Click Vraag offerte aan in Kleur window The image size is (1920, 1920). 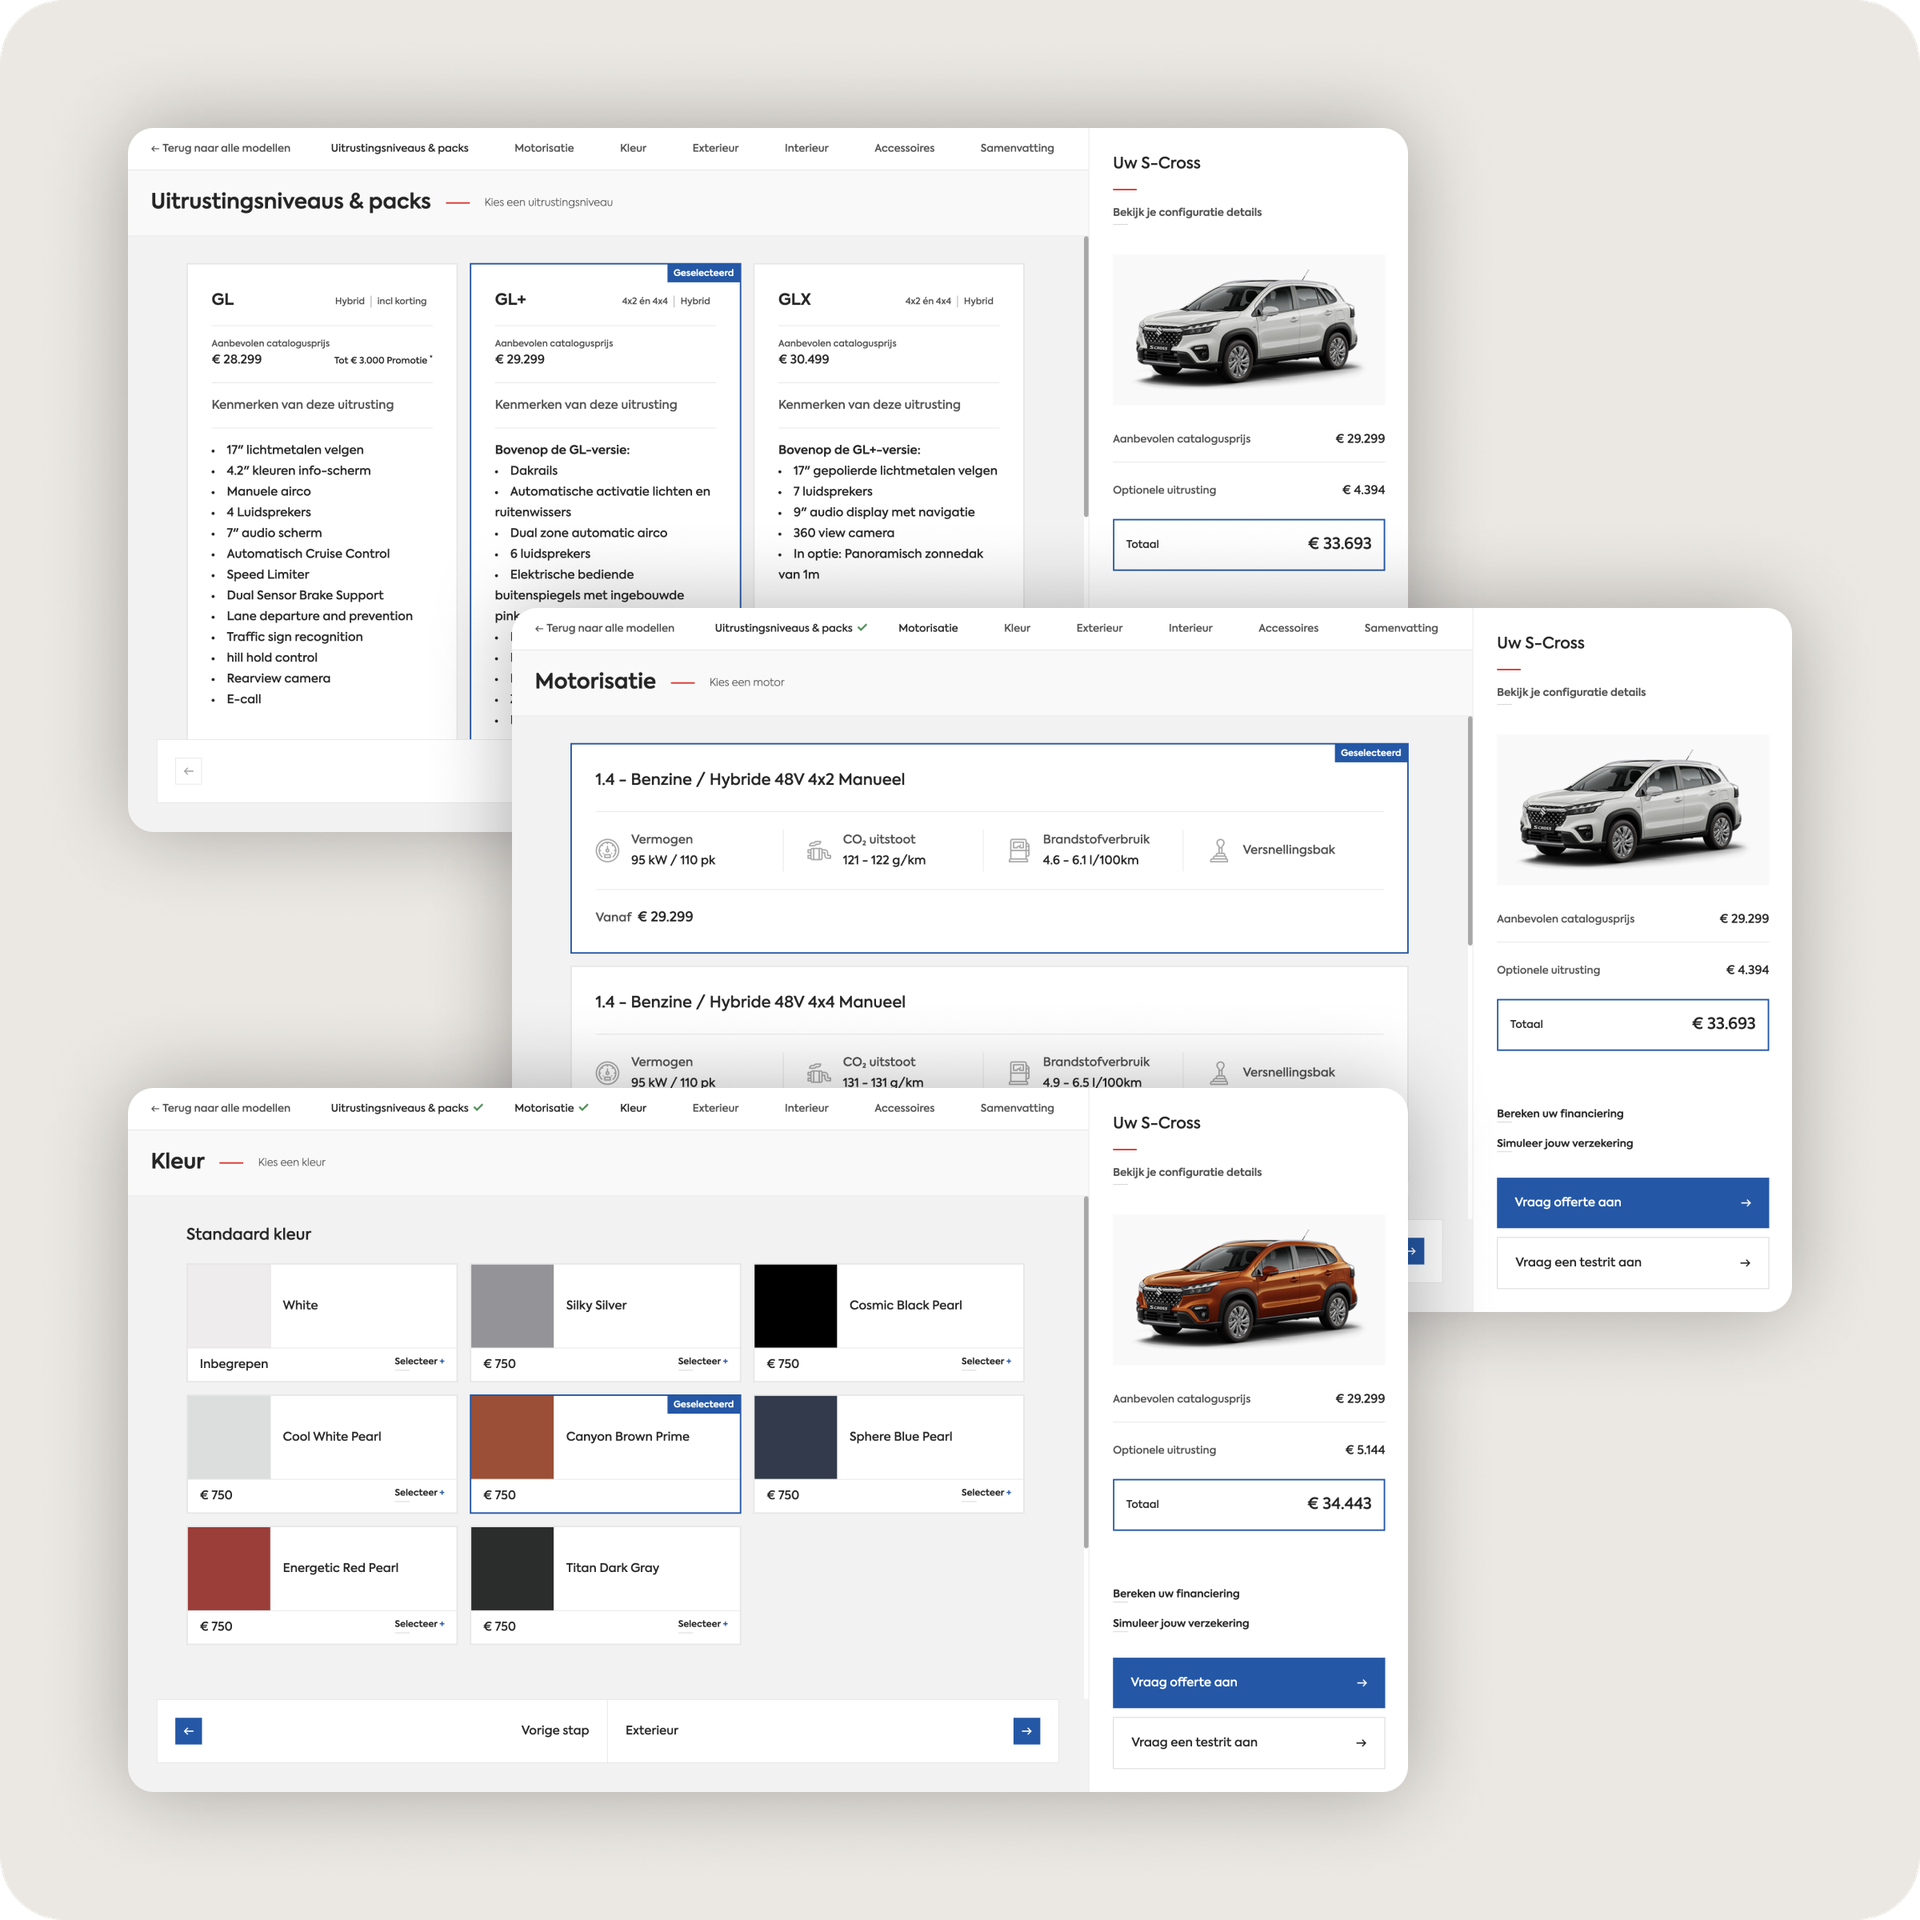click(x=1248, y=1683)
